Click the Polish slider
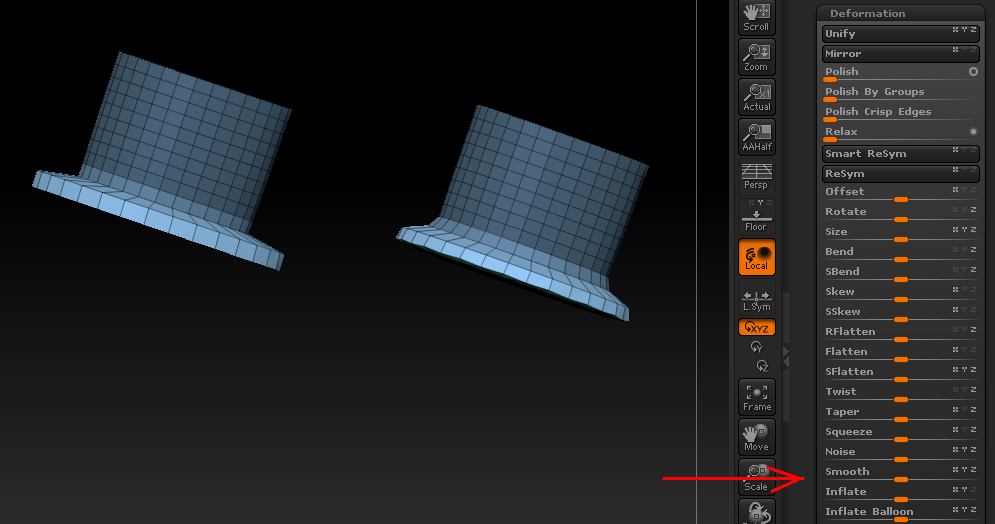Image resolution: width=995 pixels, height=524 pixels. (900, 74)
